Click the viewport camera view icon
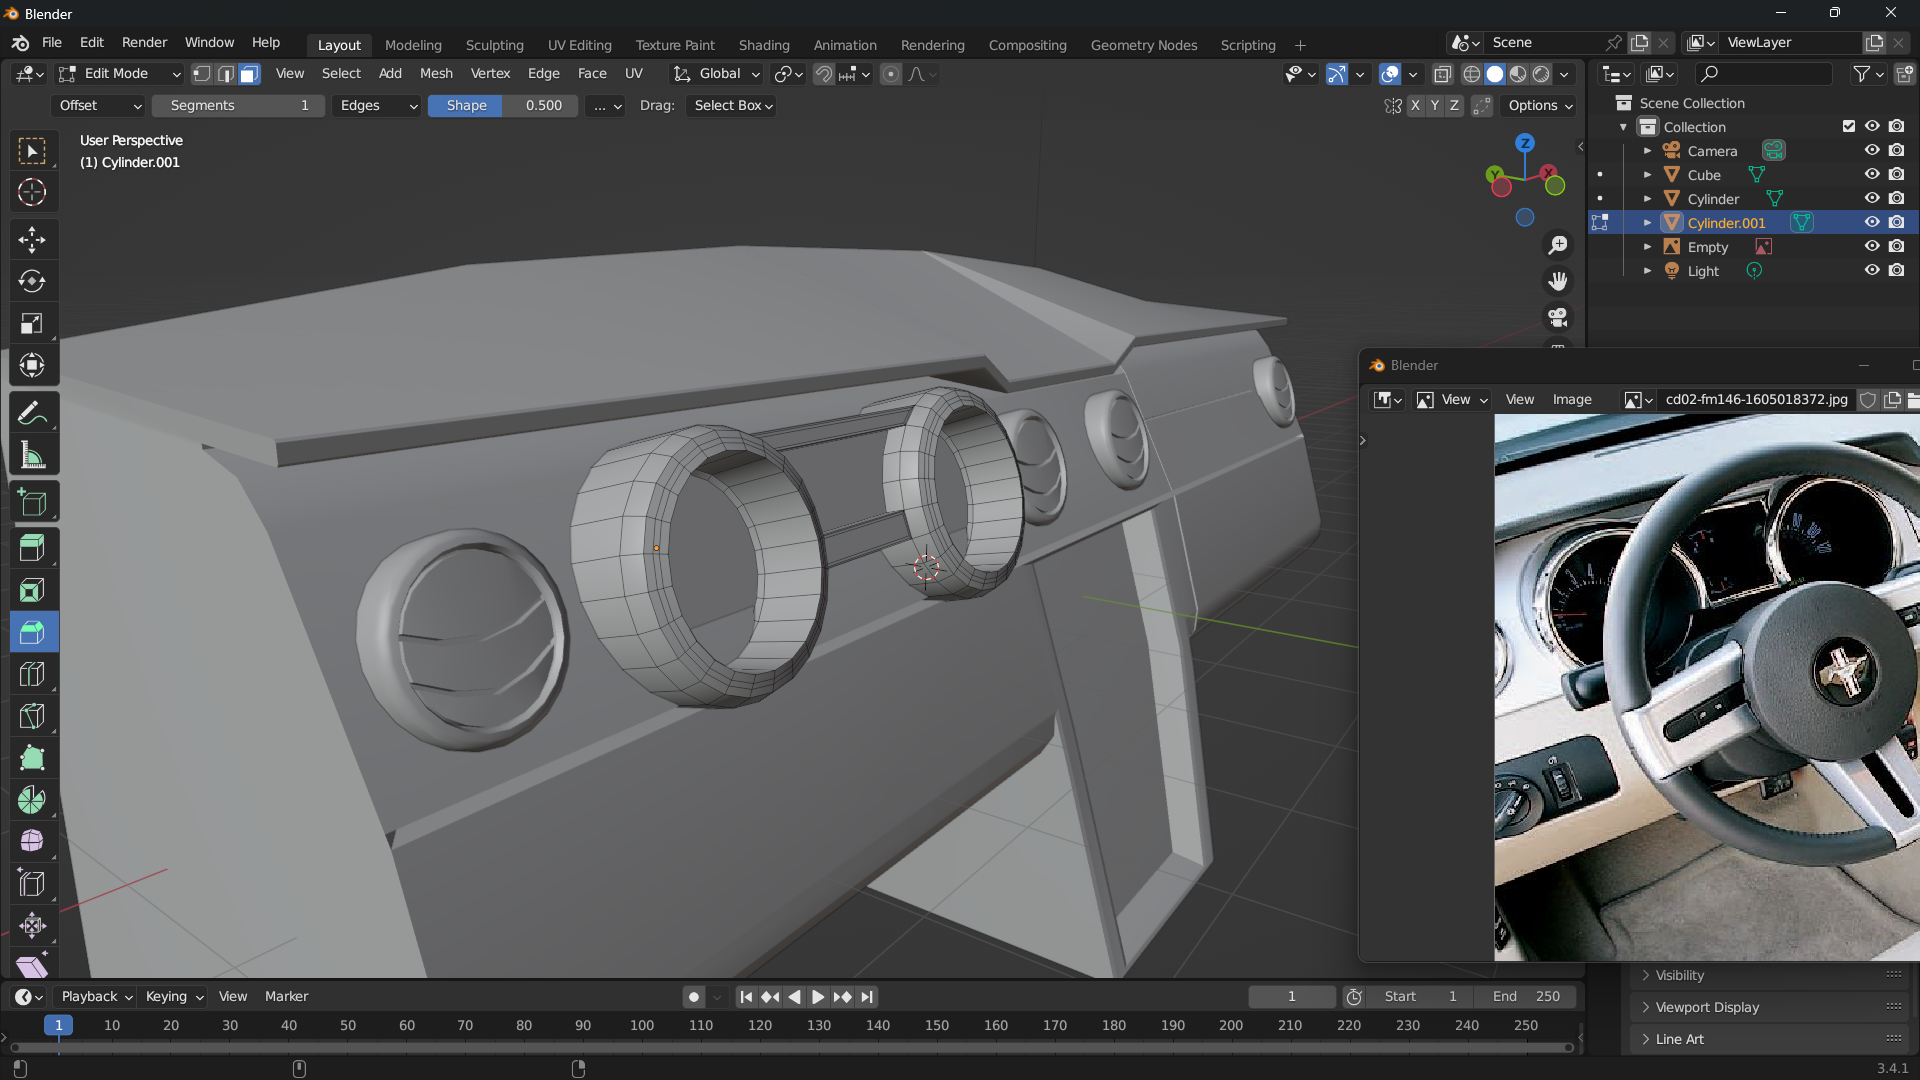The height and width of the screenshot is (1080, 1920). tap(1557, 318)
